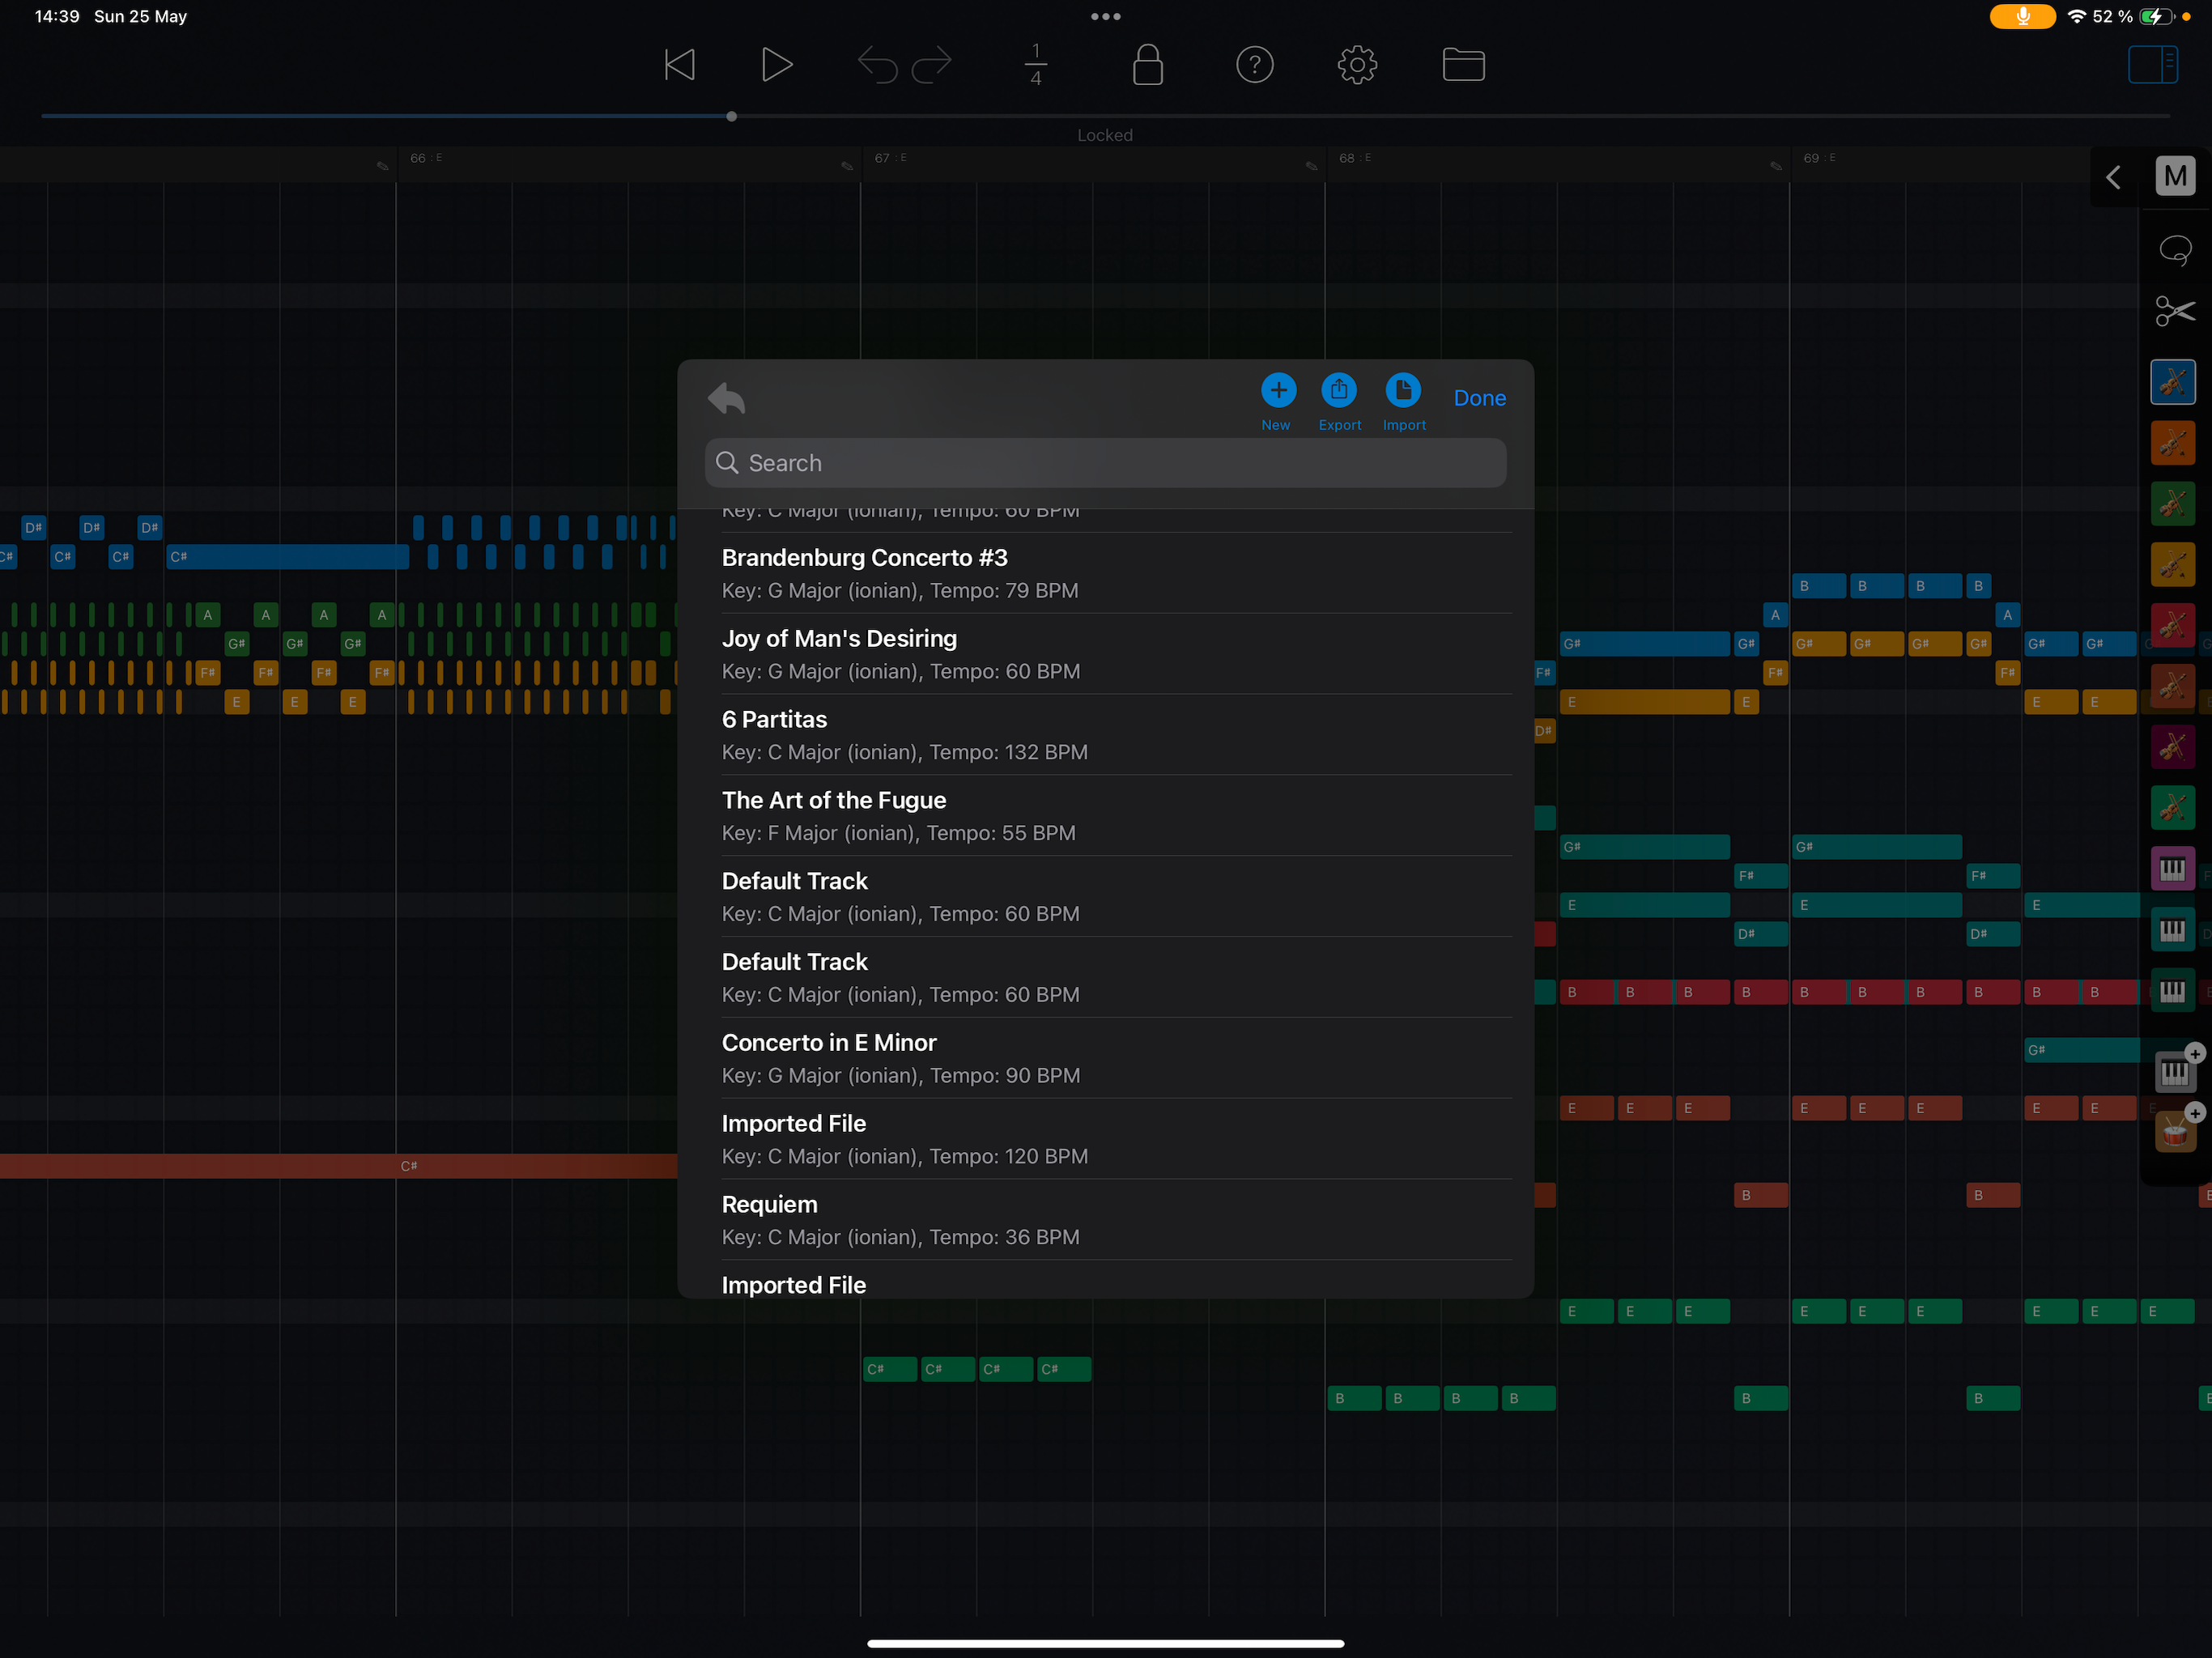2212x1658 pixels.
Task: Select the second green violin track
Action: 2172,808
